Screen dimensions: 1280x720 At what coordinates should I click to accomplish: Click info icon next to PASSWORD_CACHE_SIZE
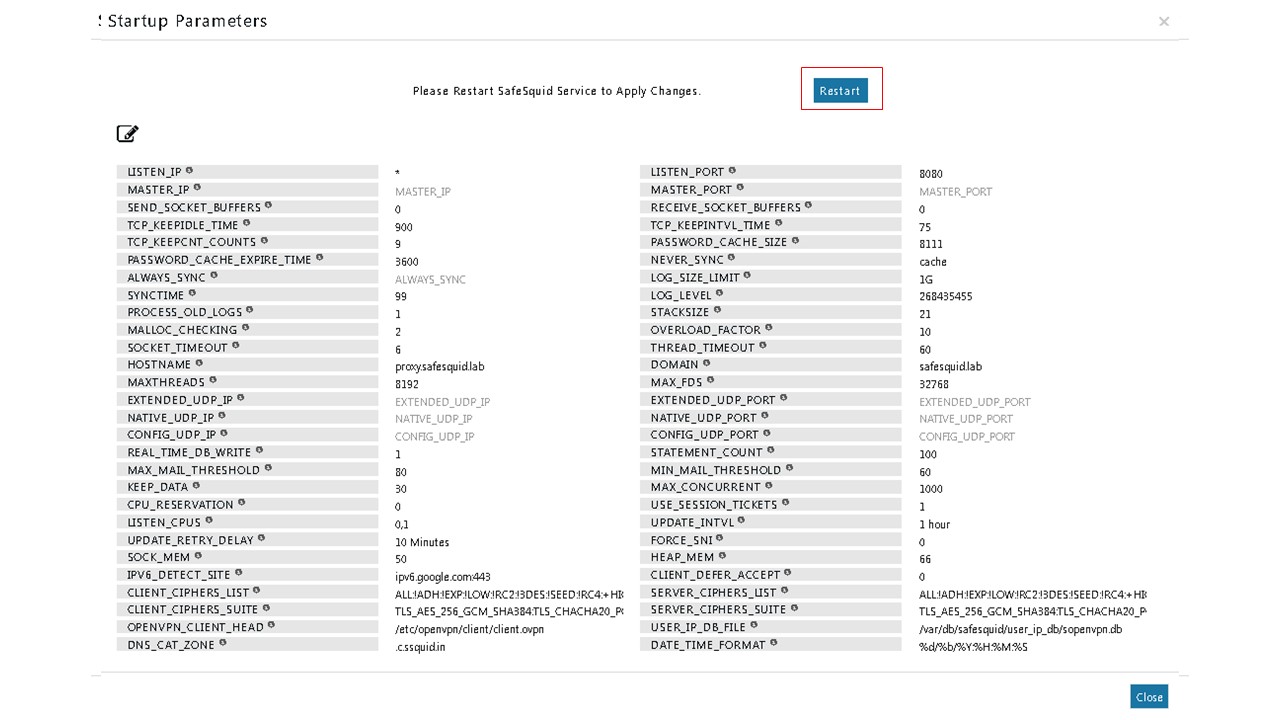pos(796,241)
